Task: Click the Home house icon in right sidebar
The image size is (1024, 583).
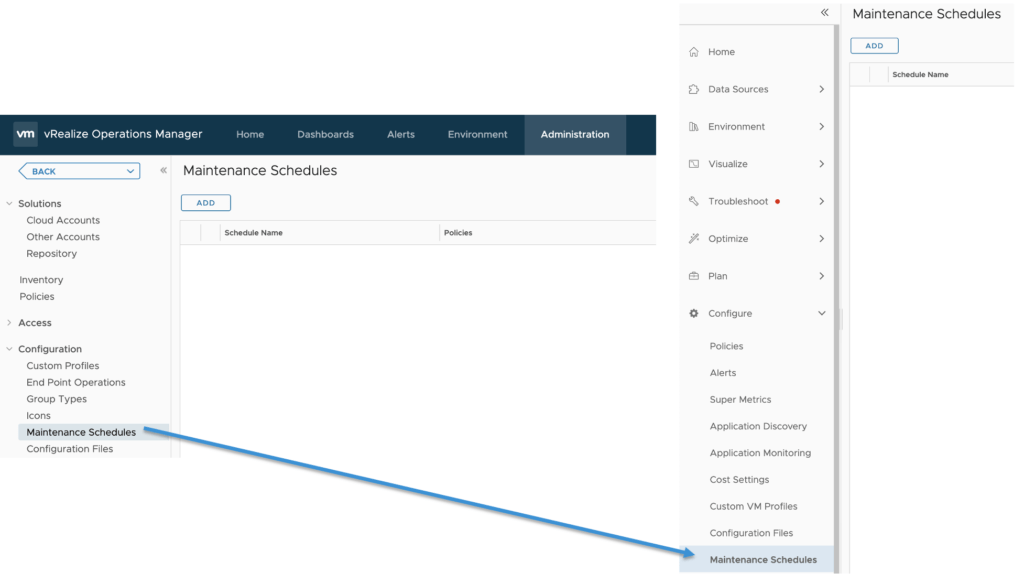Action: point(694,52)
